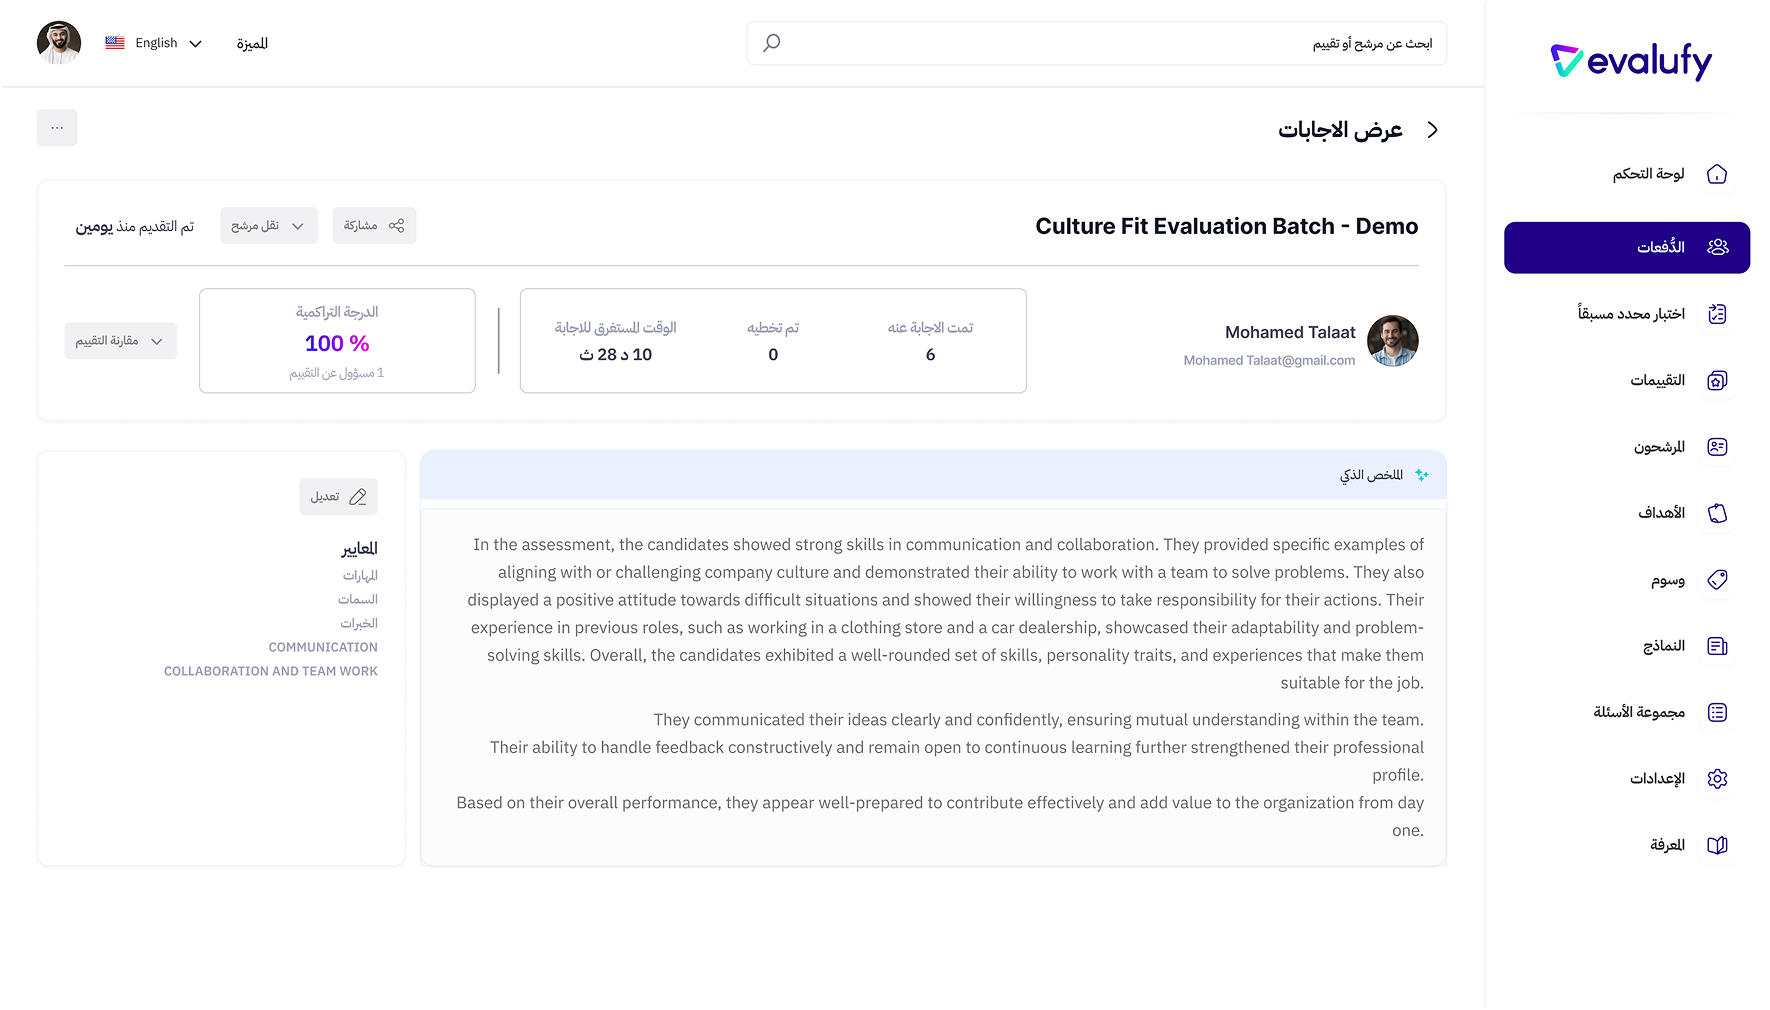Select the الدُفعات batches icon in sidebar
This screenshot has width=1770, height=1010.
click(1718, 247)
